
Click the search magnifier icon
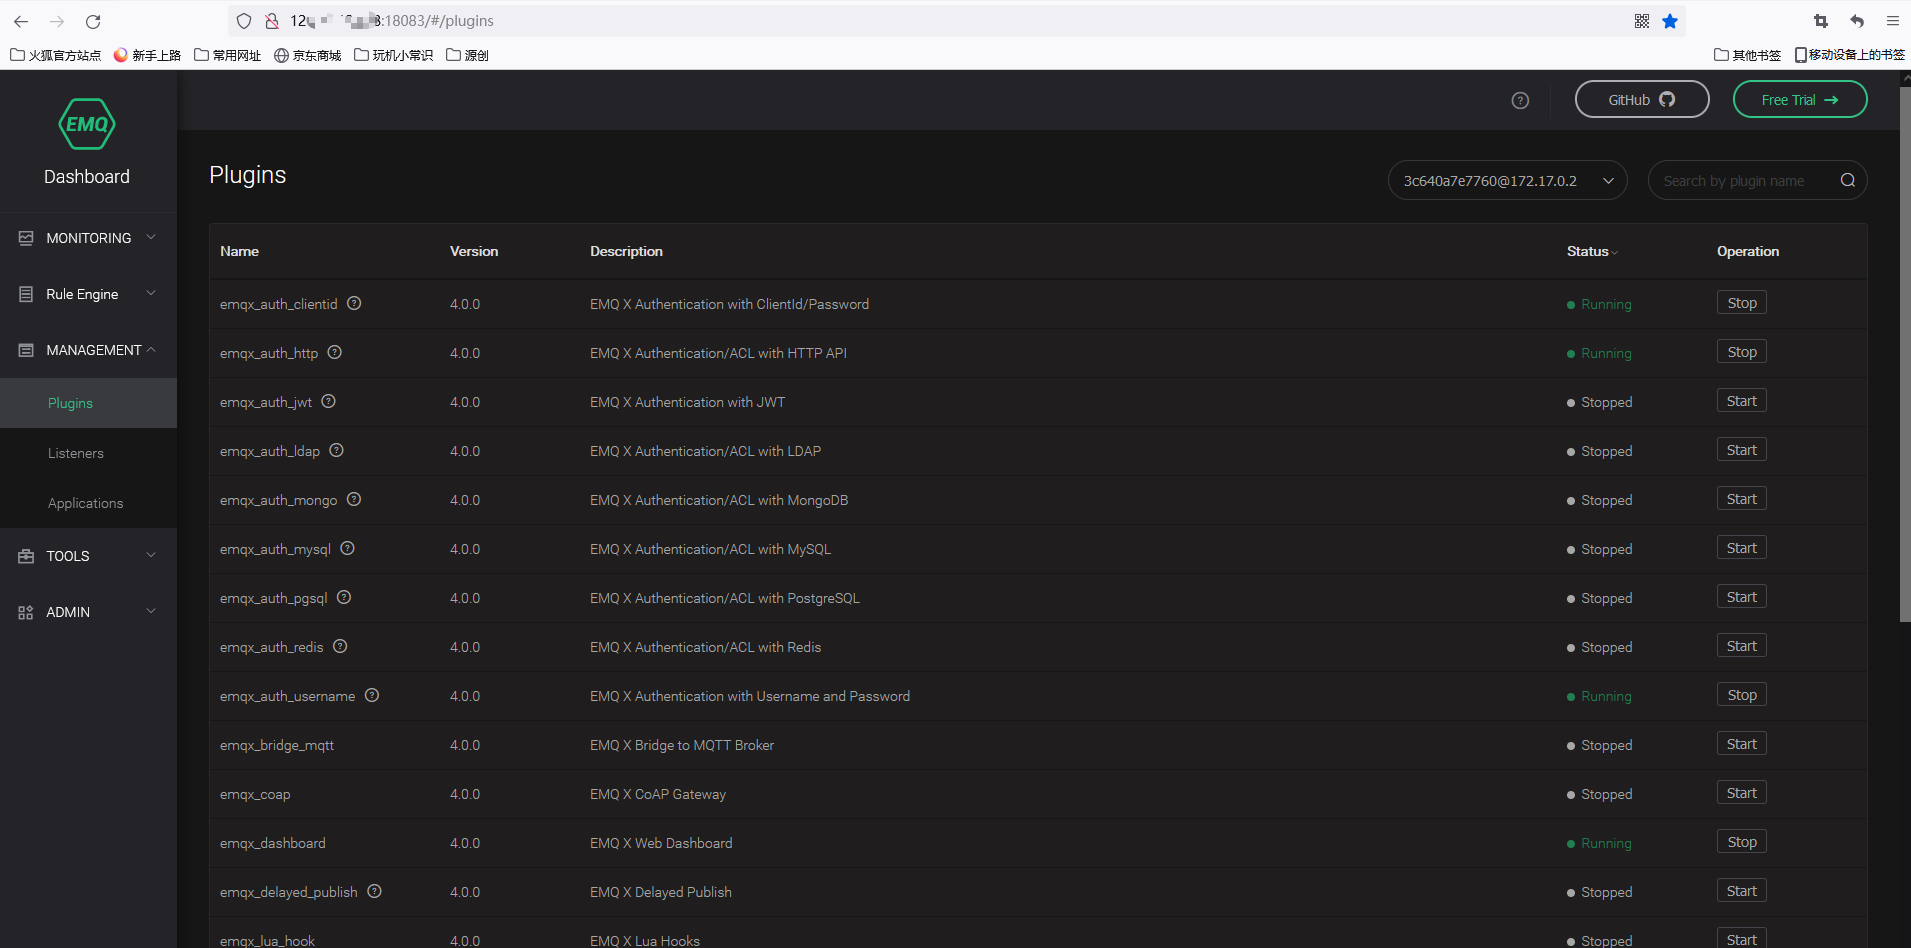1847,180
